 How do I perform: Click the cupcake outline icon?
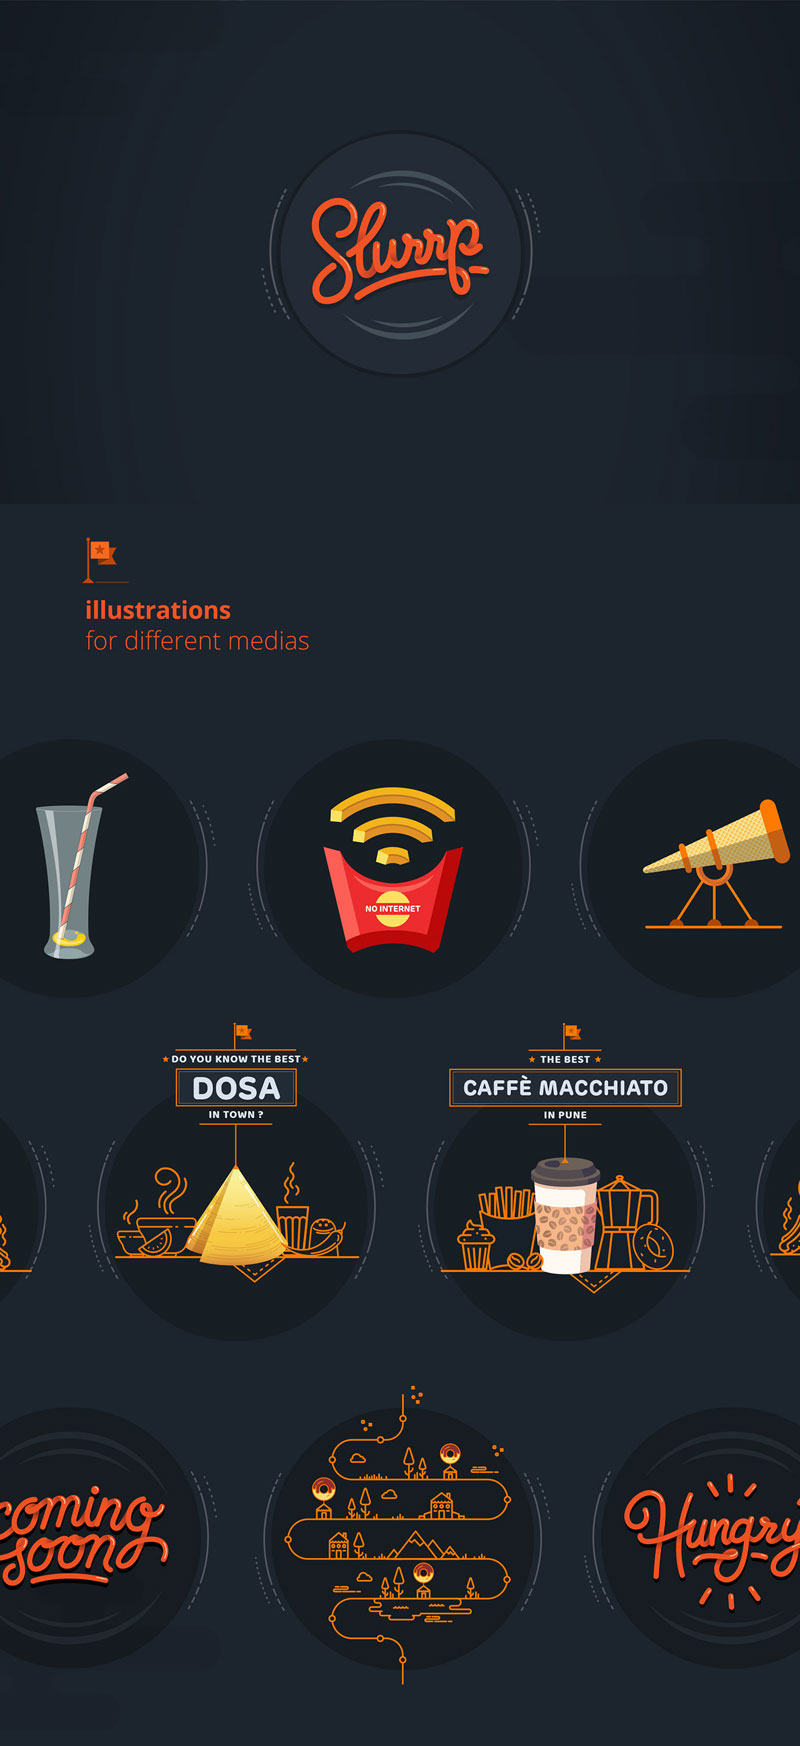[476, 1246]
